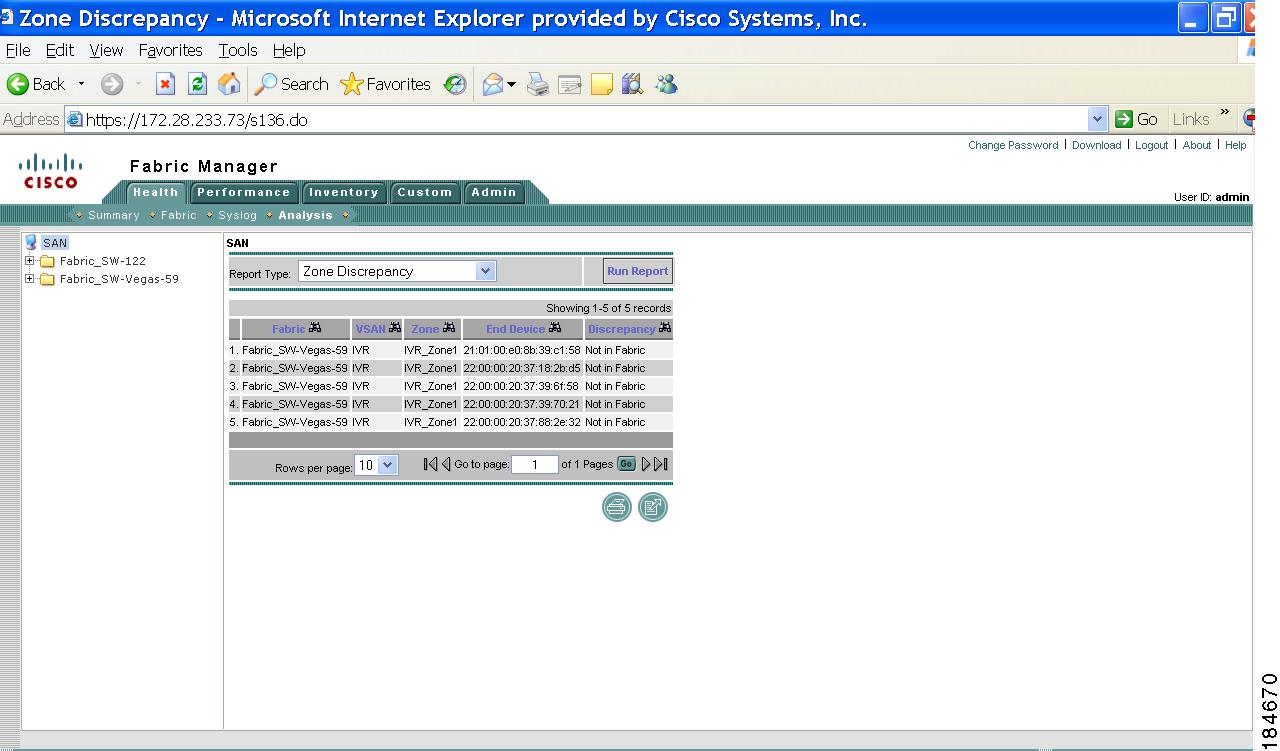Open the Fabric sub-tab

tap(179, 215)
